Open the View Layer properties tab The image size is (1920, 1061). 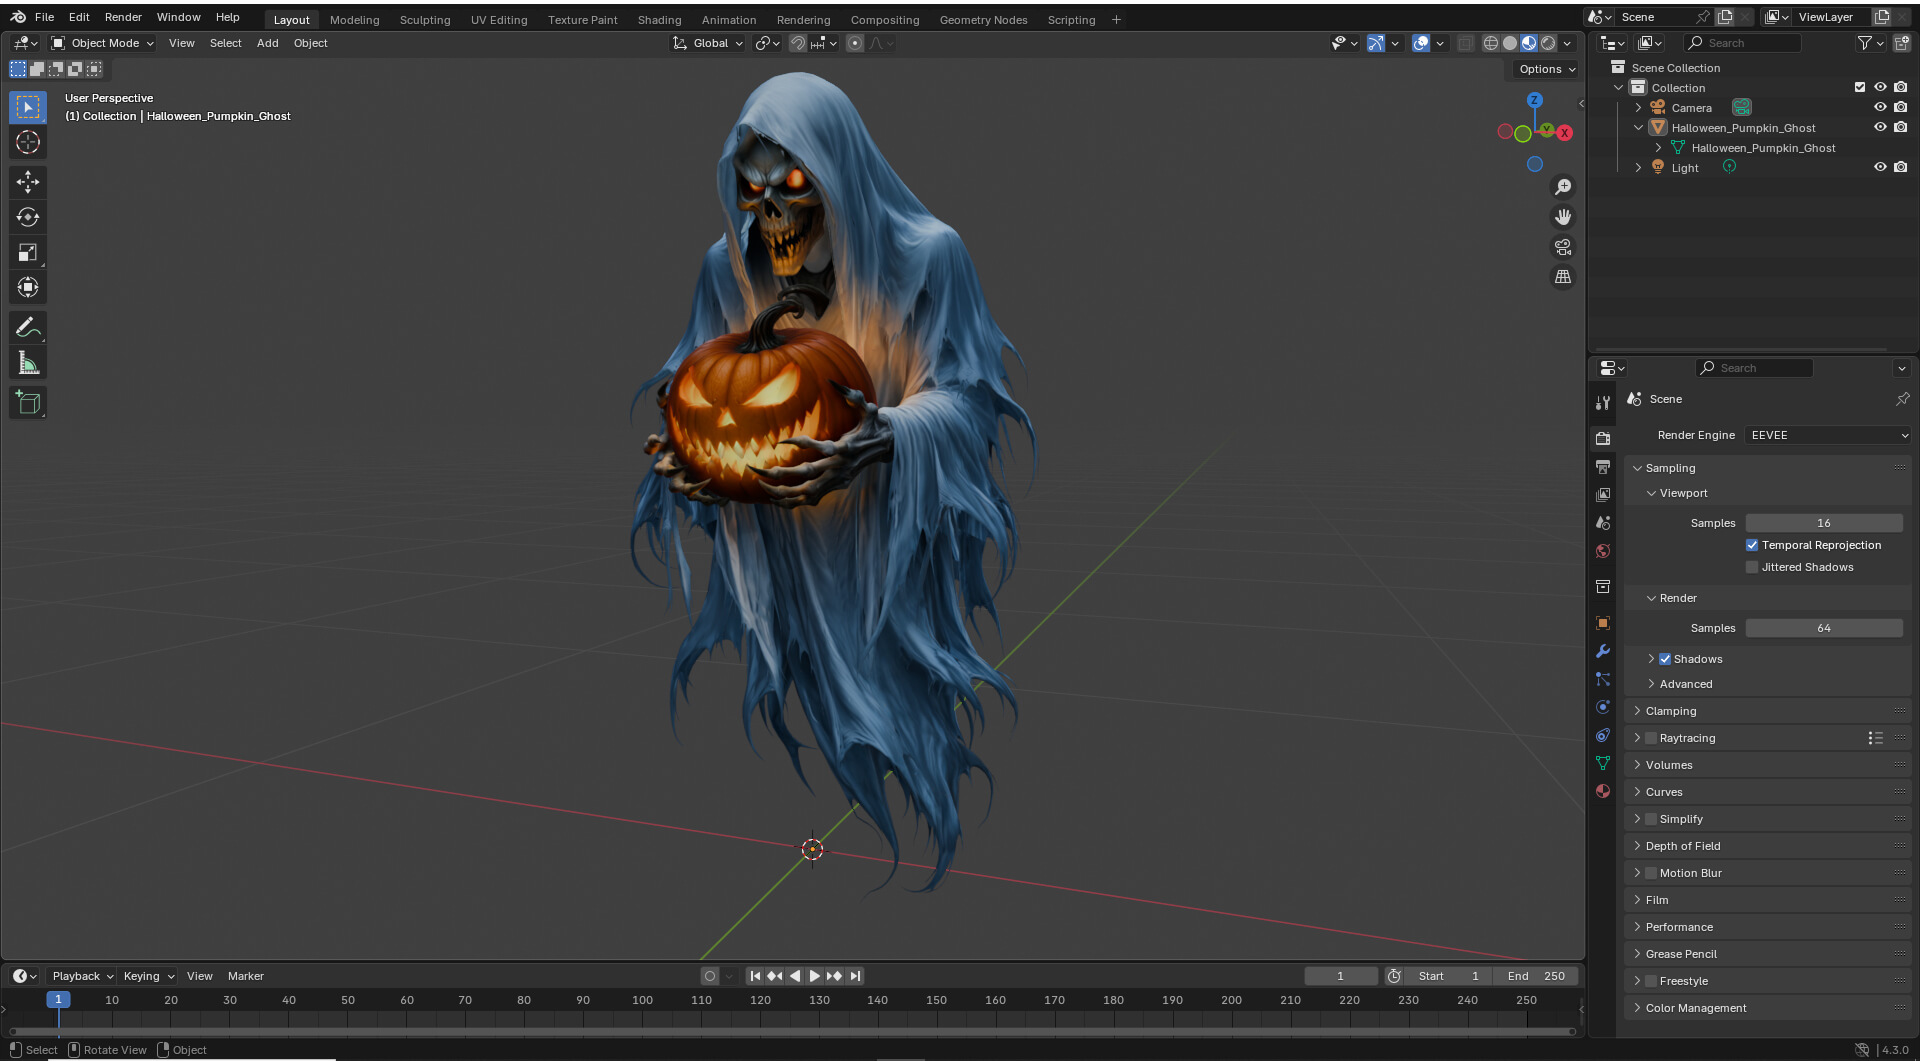click(x=1603, y=495)
